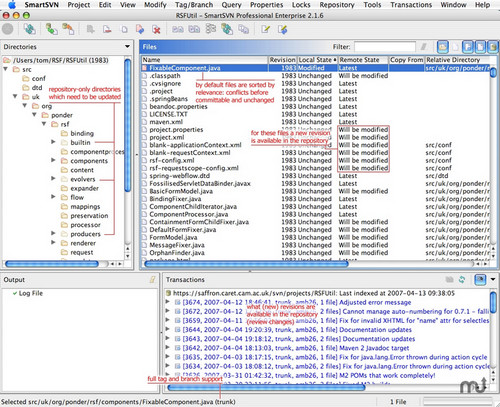Screen dimensions: 500x407
Task: Select the preservation folder in tree
Action: [89, 215]
